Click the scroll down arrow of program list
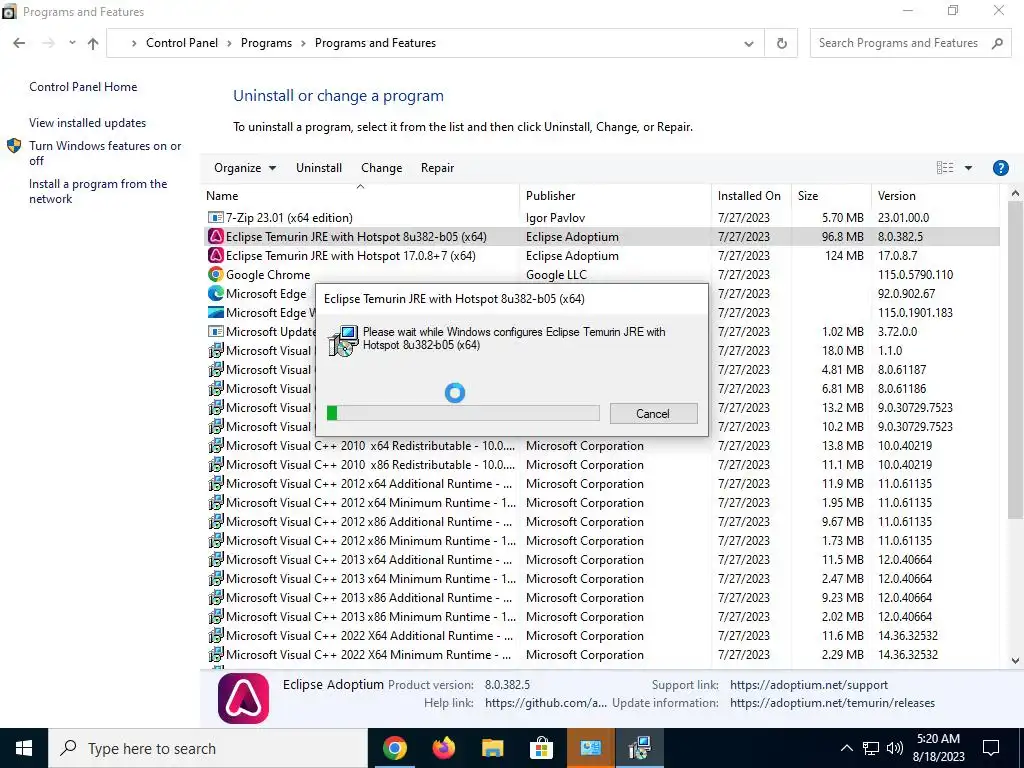This screenshot has height=768, width=1024. [x=1015, y=660]
